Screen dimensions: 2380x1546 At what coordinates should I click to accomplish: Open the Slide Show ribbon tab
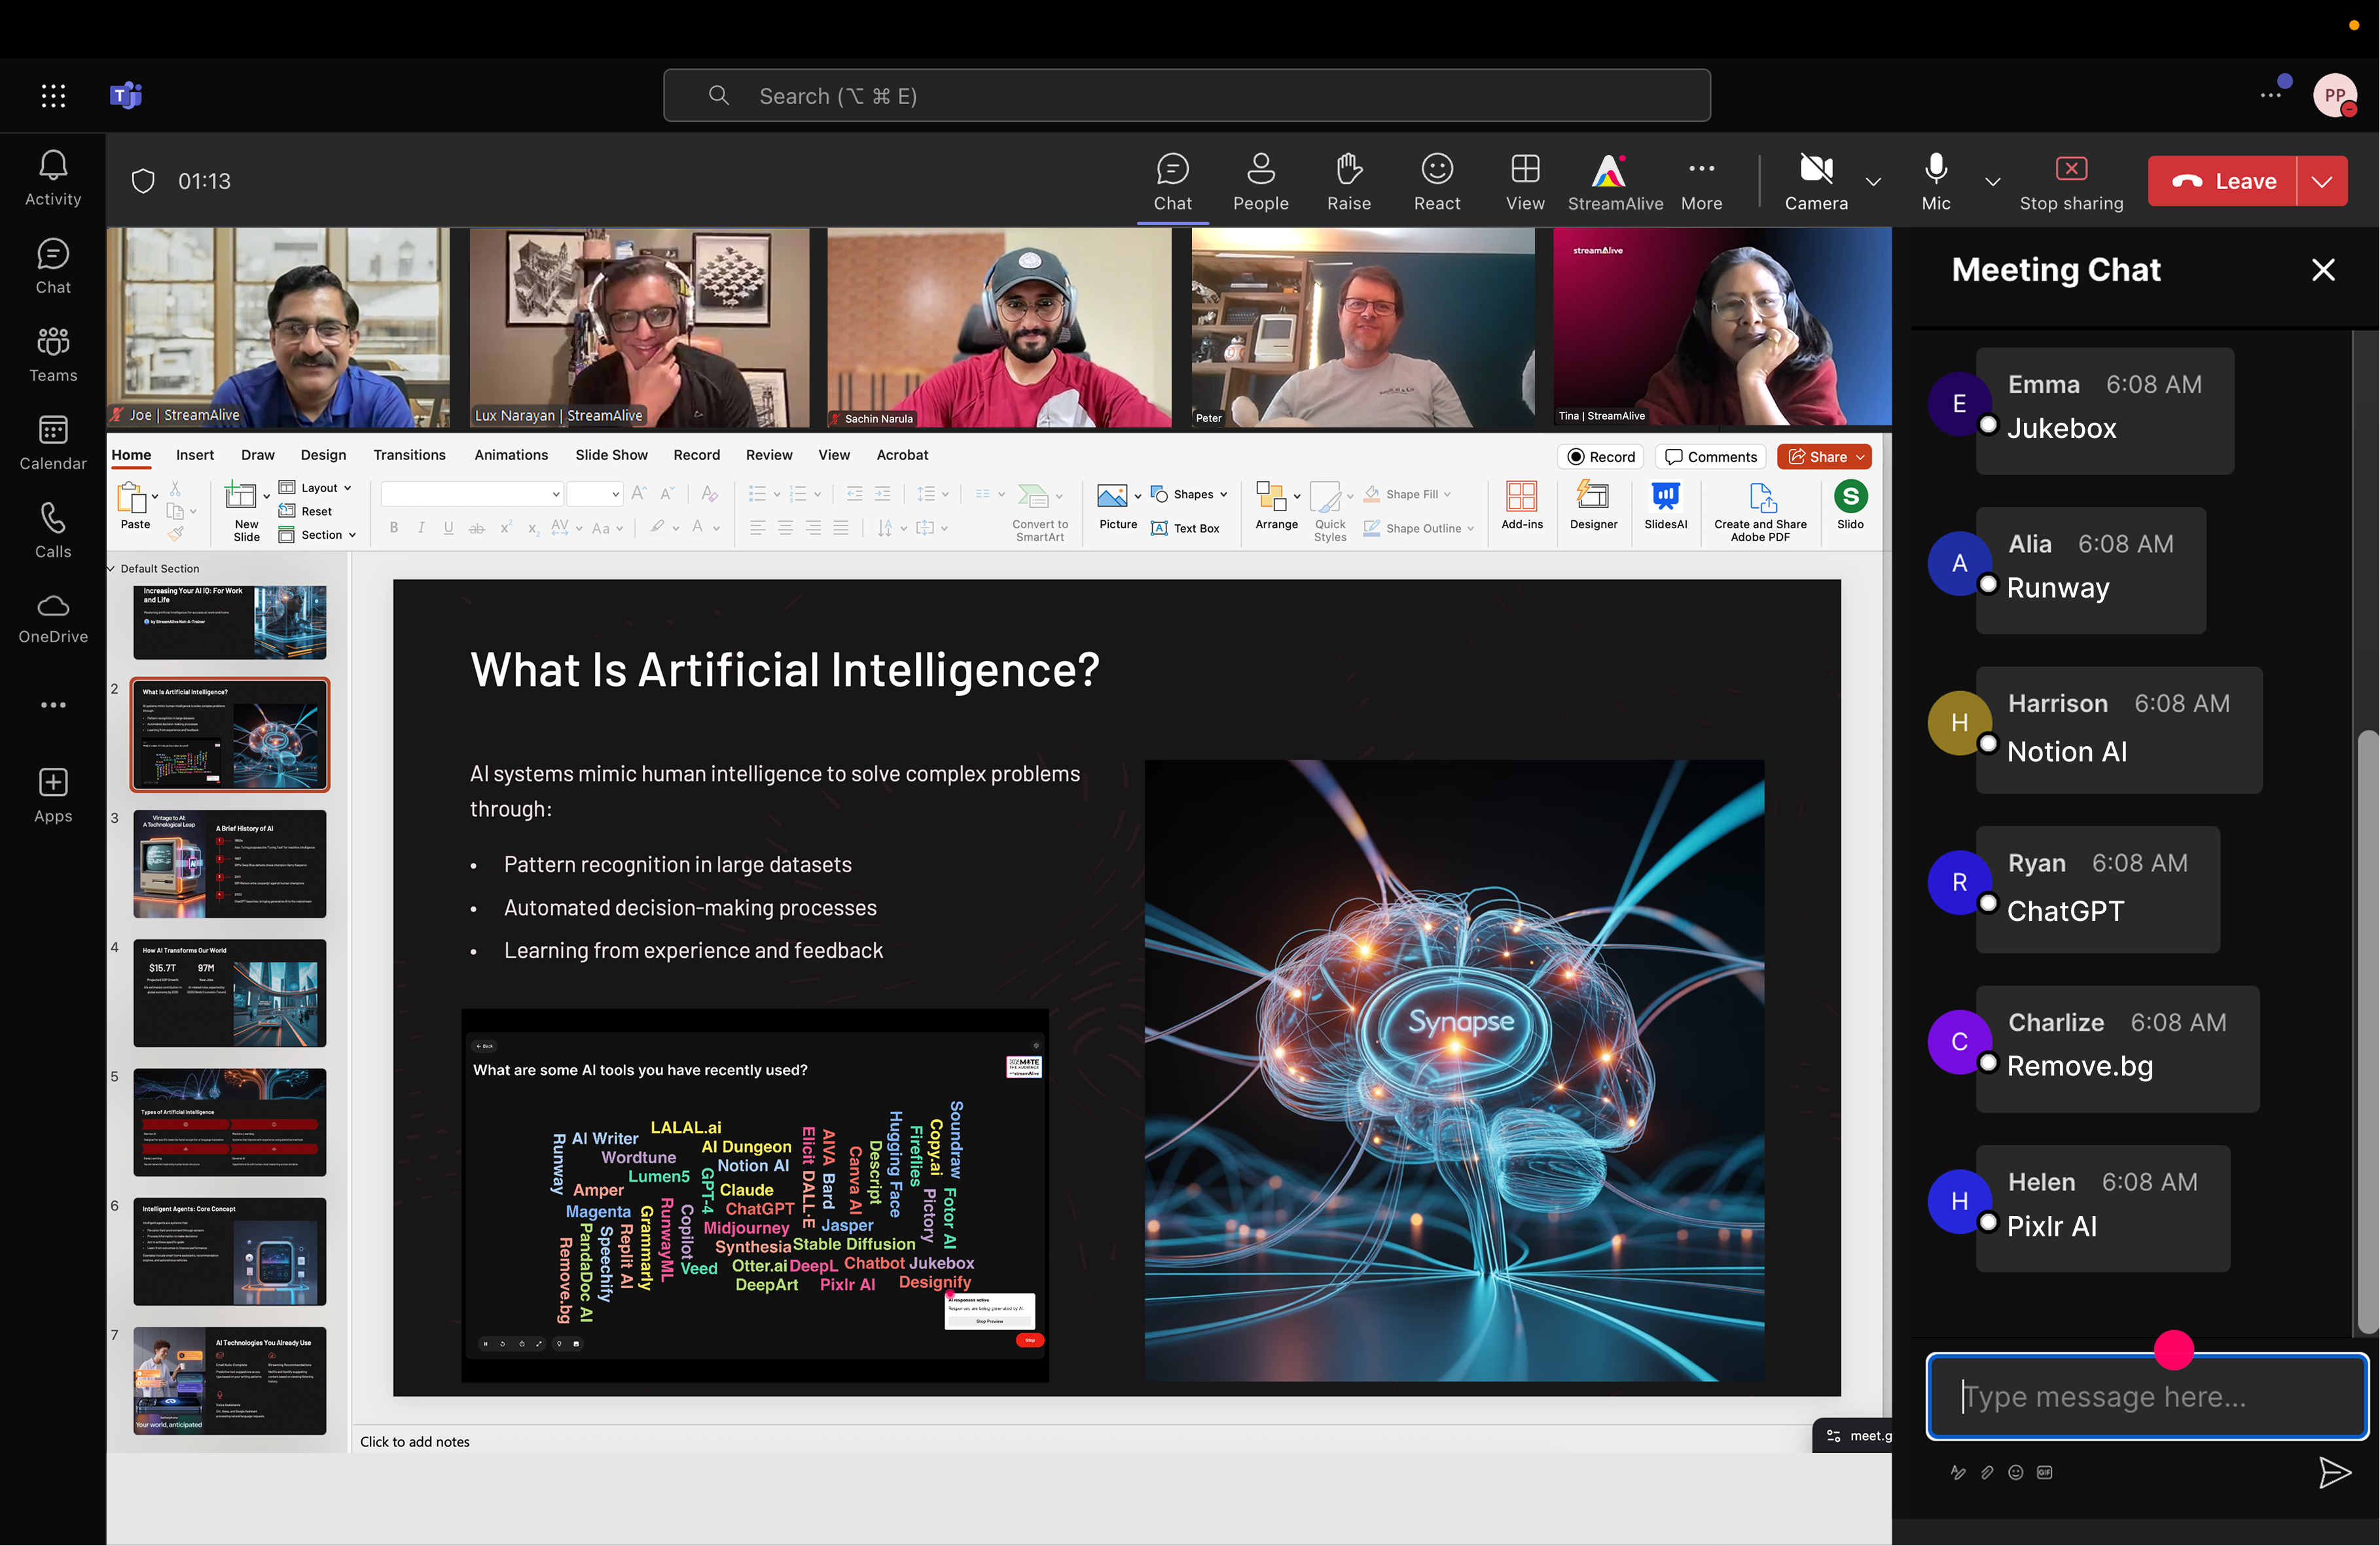(611, 455)
